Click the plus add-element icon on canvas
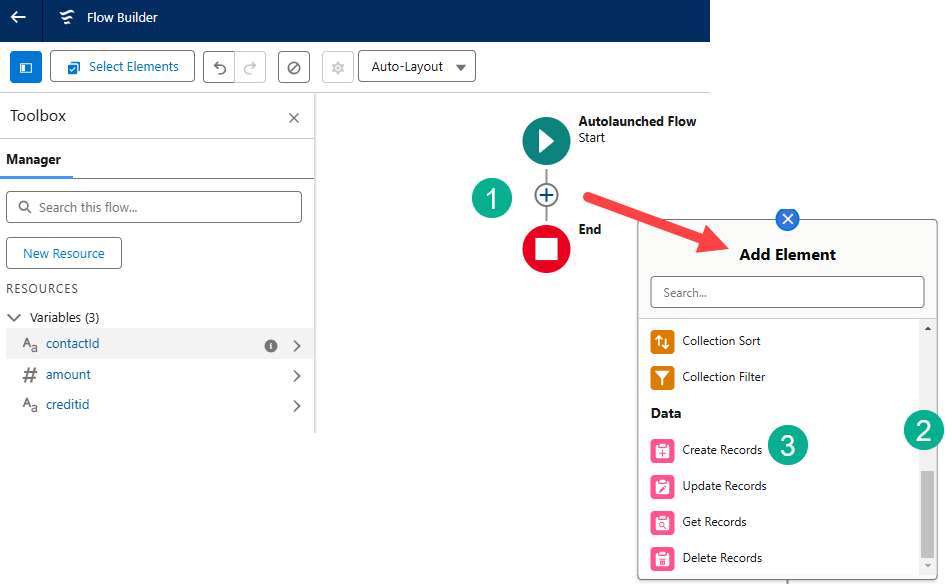This screenshot has height=584, width=945. tap(546, 195)
